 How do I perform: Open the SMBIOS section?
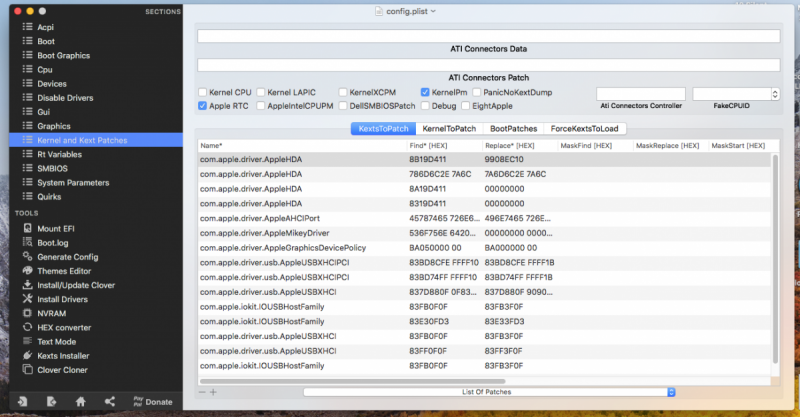click(x=52, y=168)
